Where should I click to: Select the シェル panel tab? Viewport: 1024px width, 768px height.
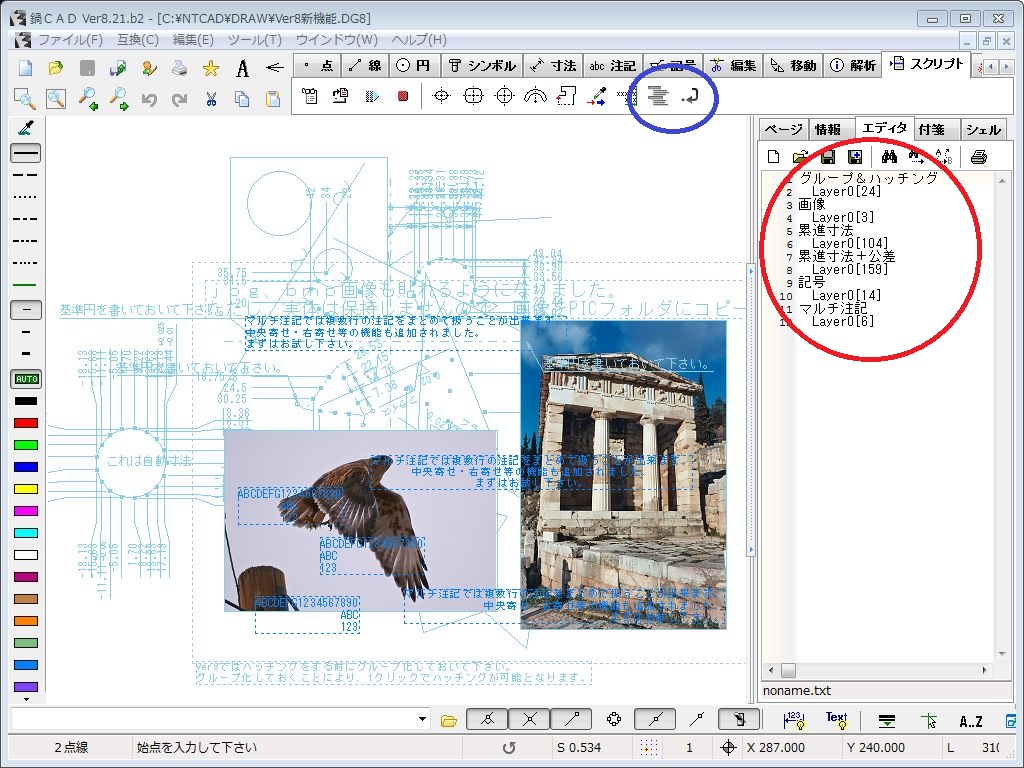(x=984, y=129)
